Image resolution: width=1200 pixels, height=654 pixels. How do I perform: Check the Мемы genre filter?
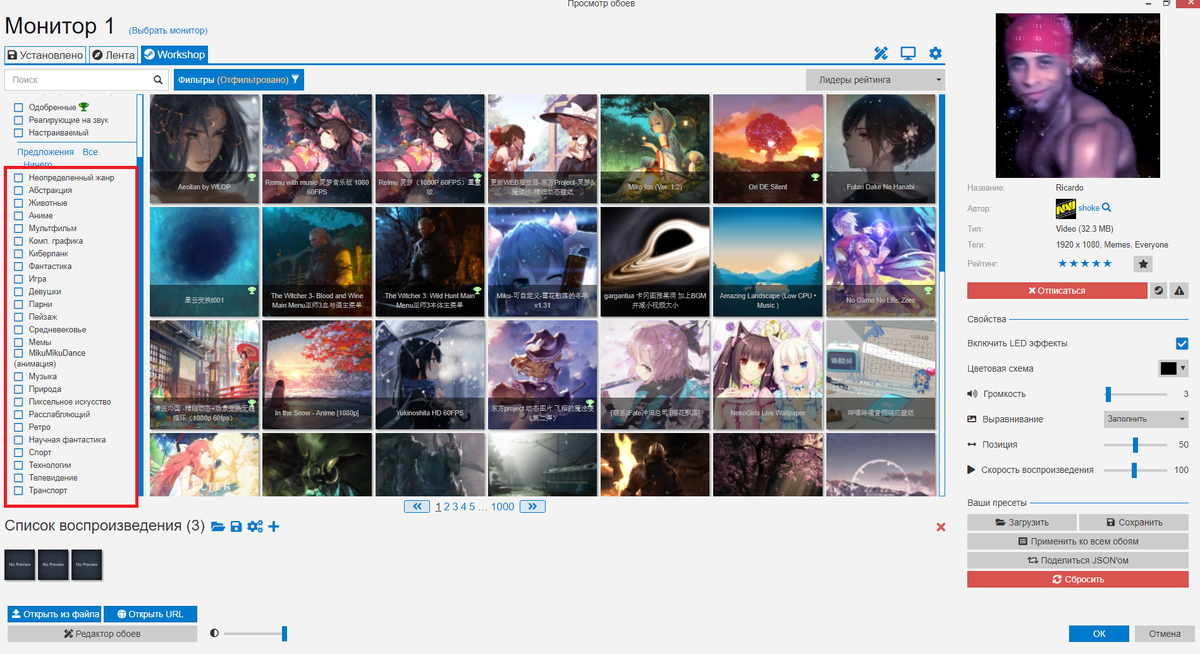(x=19, y=342)
